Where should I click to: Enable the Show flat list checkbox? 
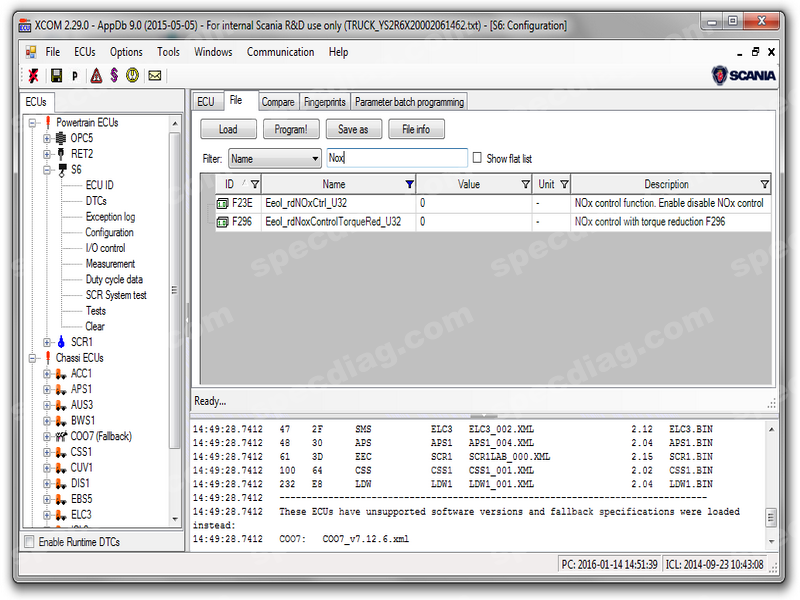[x=477, y=158]
